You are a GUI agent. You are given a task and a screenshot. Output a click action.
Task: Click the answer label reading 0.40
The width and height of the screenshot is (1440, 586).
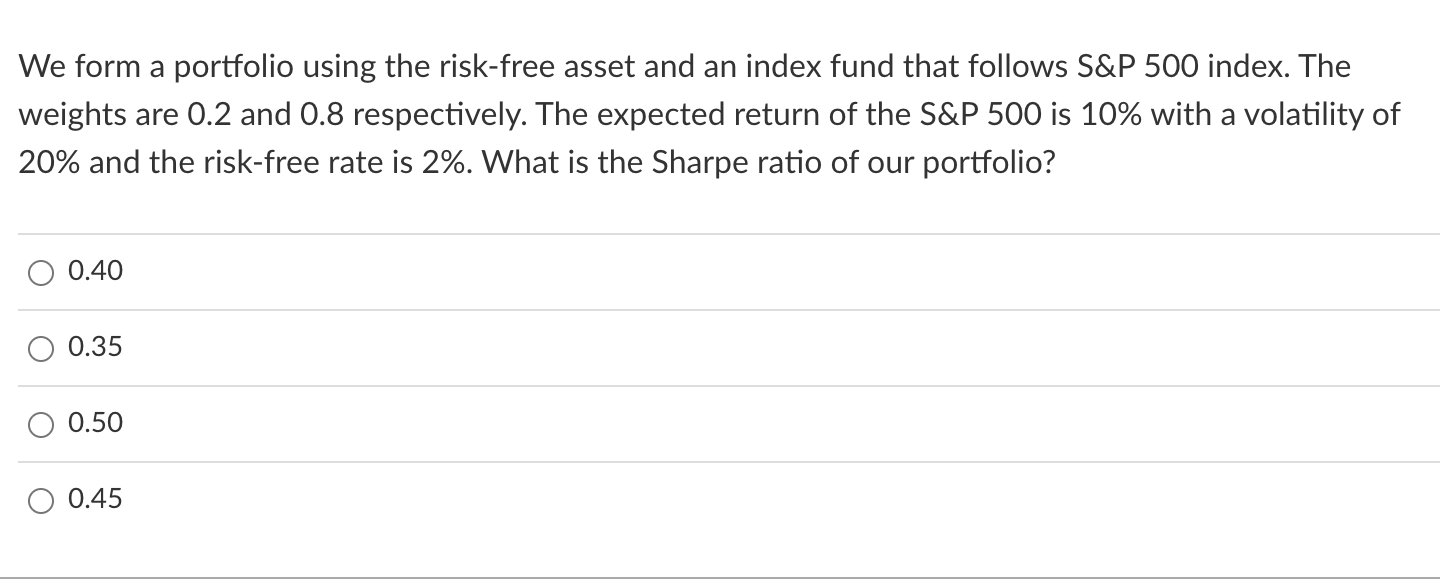coord(94,271)
